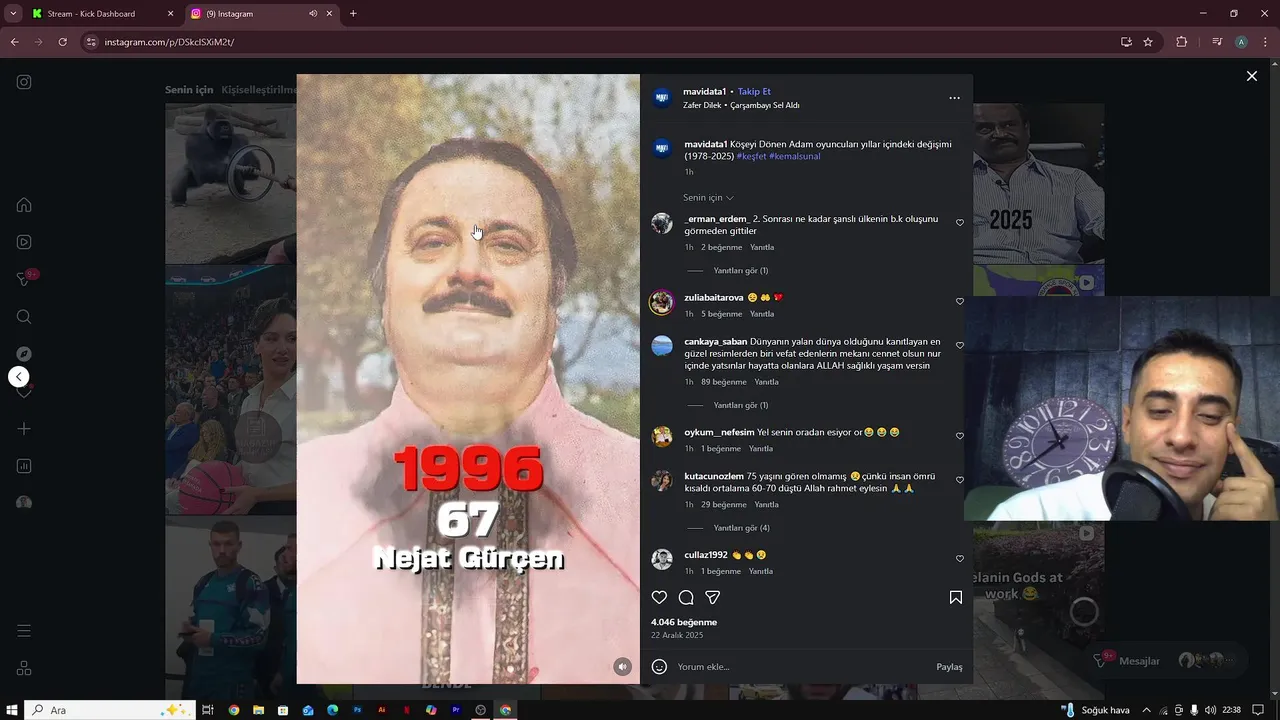Image resolution: width=1280 pixels, height=720 pixels.
Task: Expand replies under cankaya_saban's comment
Action: click(x=741, y=406)
